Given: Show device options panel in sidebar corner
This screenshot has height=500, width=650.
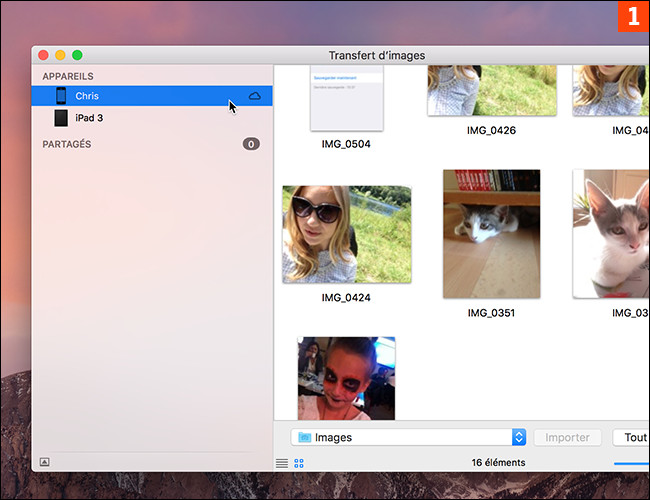Looking at the screenshot, I should point(45,462).
